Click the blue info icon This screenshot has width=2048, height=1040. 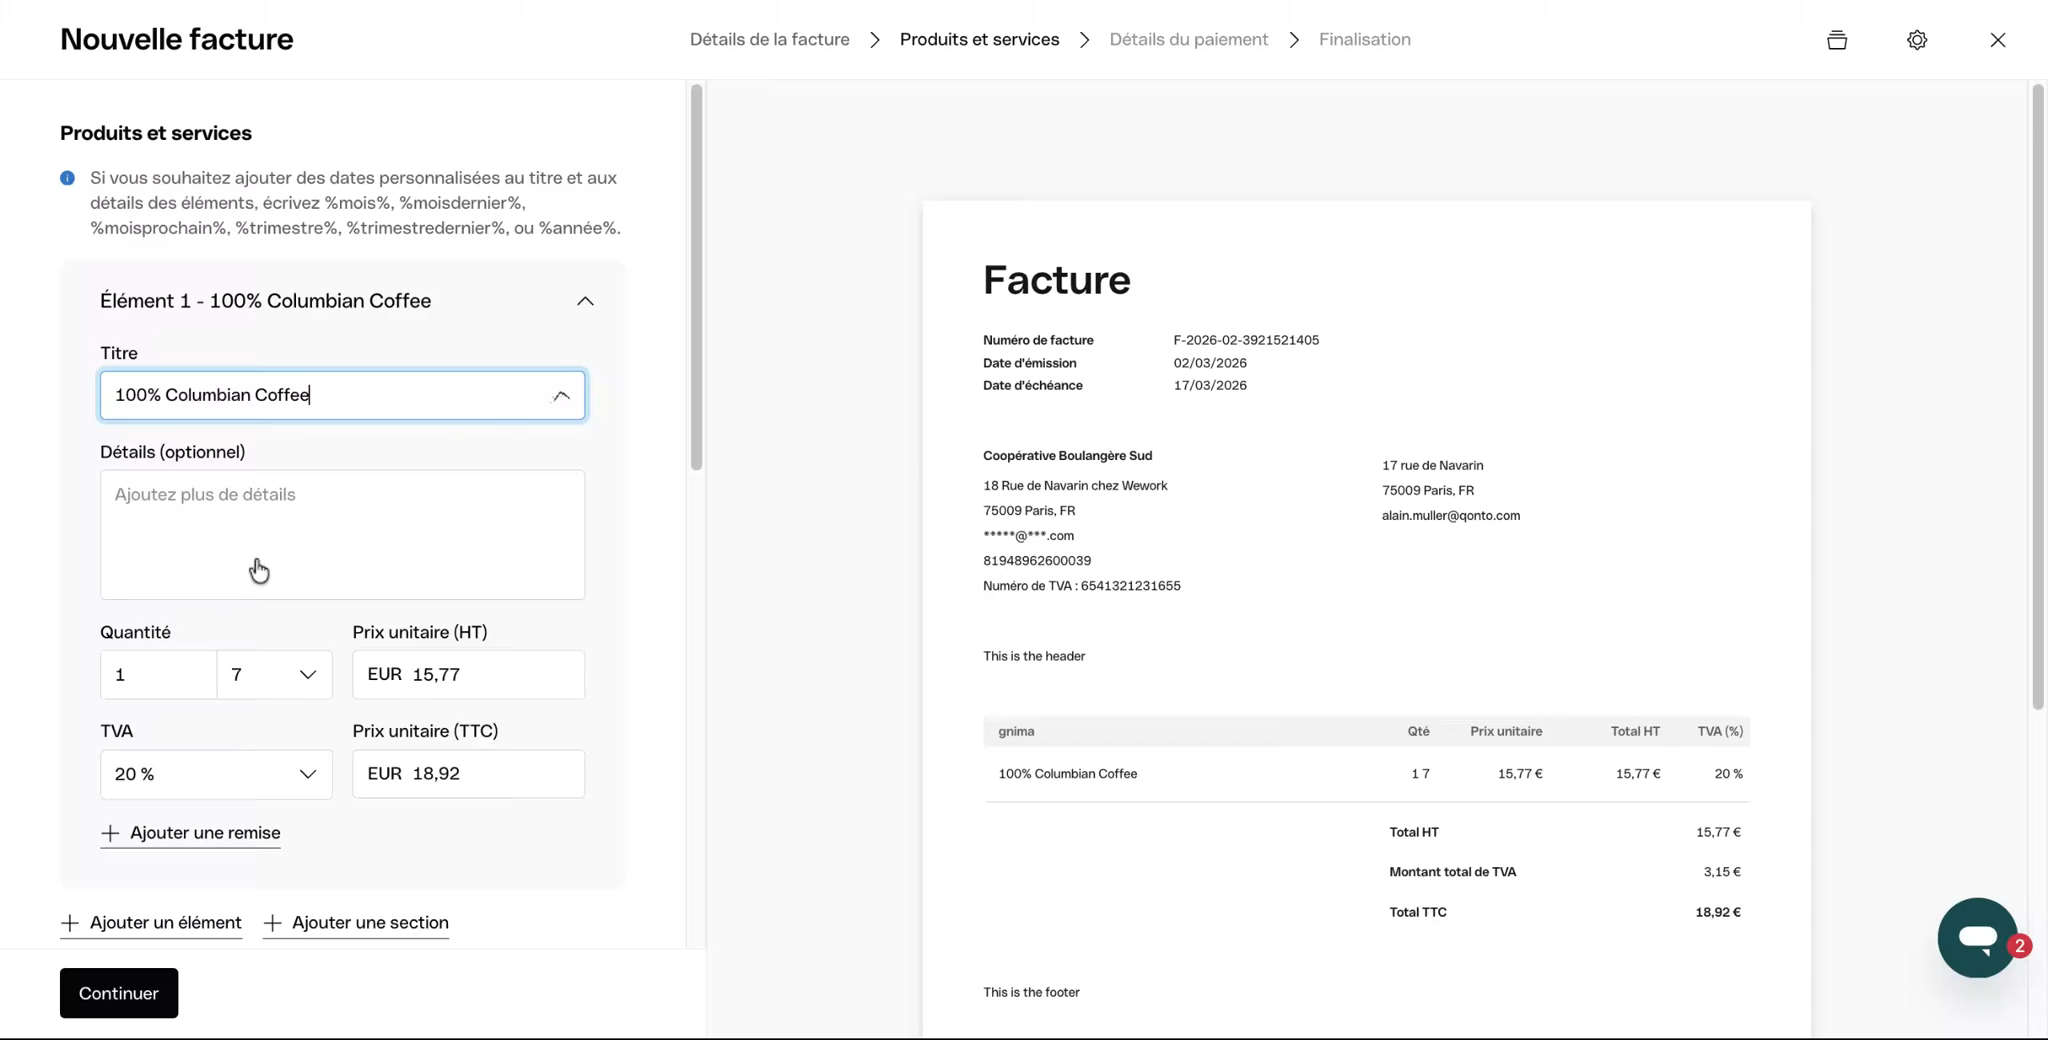(67, 178)
